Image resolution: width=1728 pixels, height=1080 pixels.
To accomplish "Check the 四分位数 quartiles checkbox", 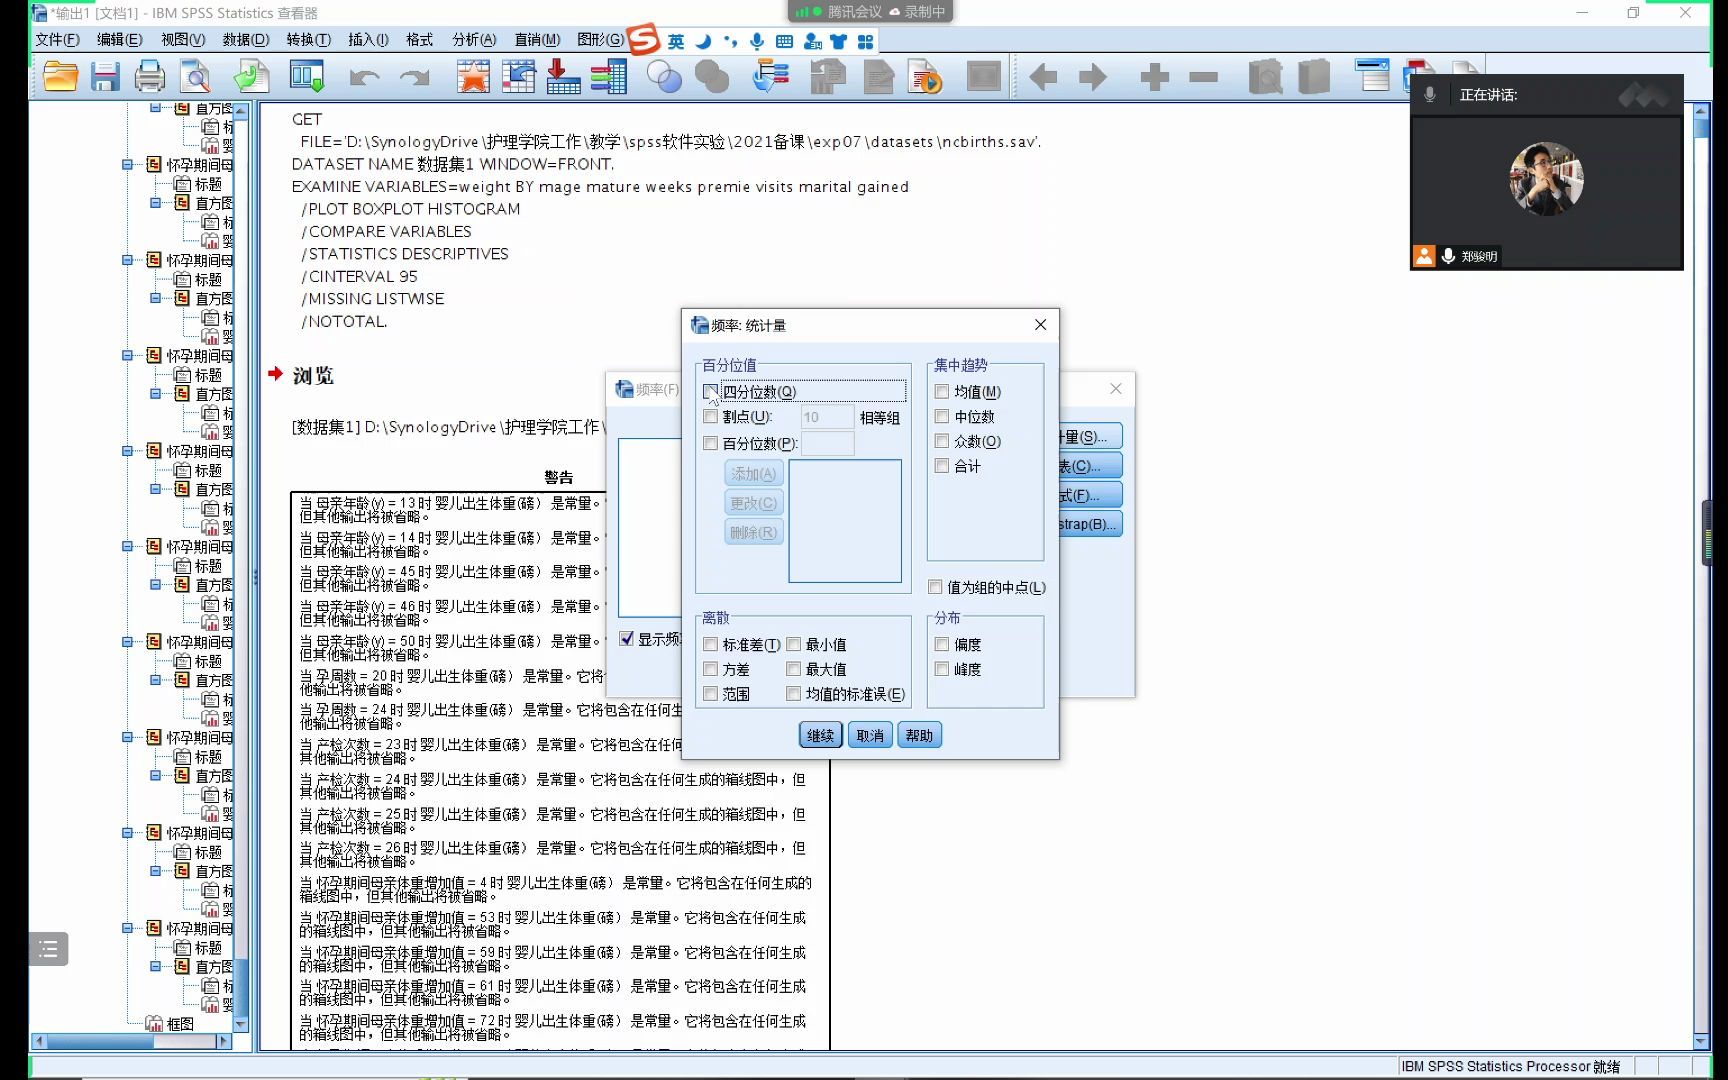I will point(710,392).
